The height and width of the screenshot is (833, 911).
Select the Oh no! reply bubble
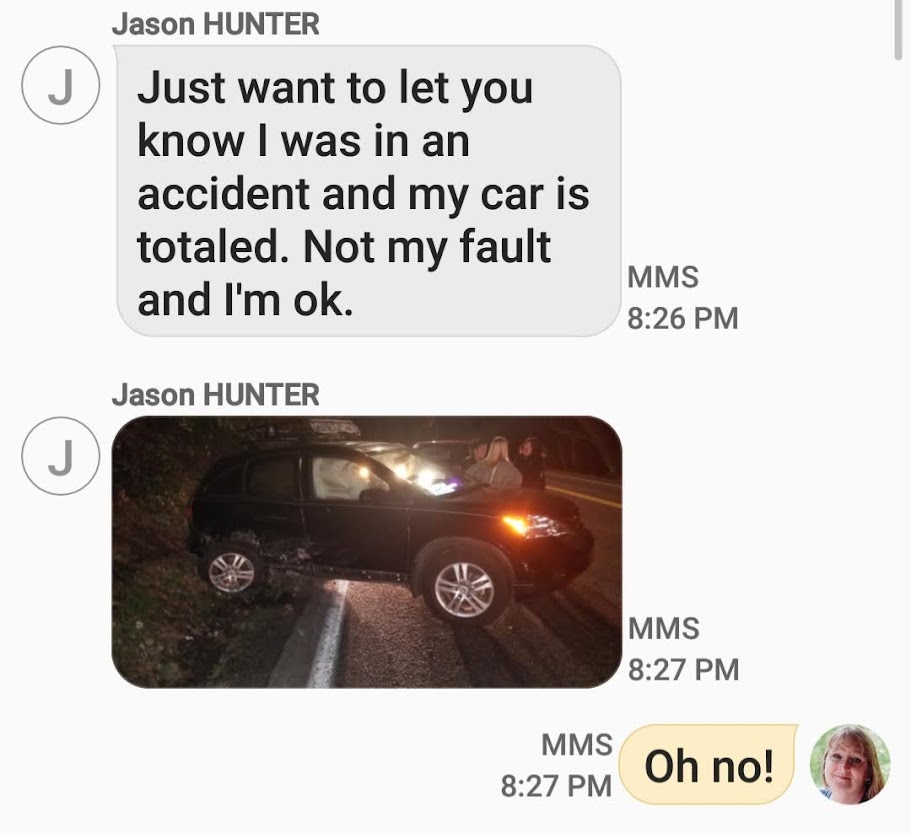coord(708,764)
